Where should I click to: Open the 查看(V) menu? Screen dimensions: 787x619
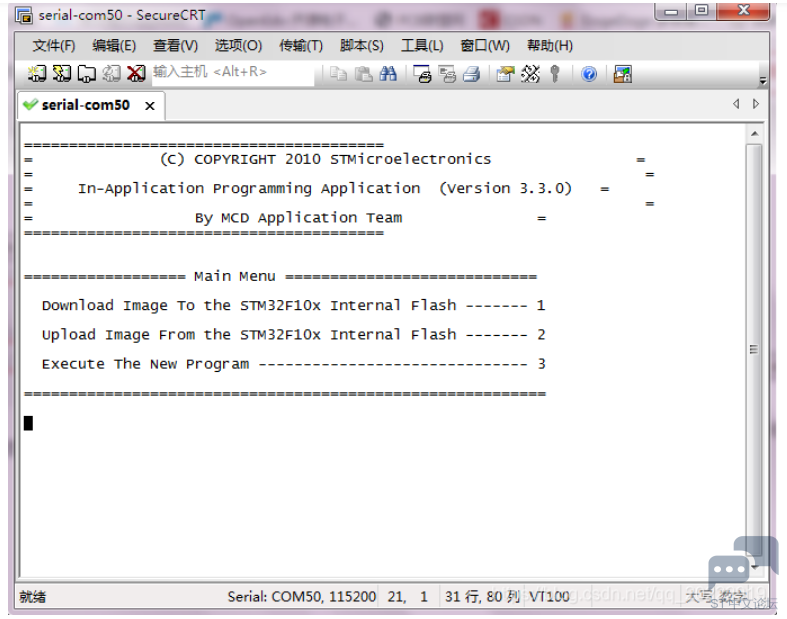tap(175, 46)
